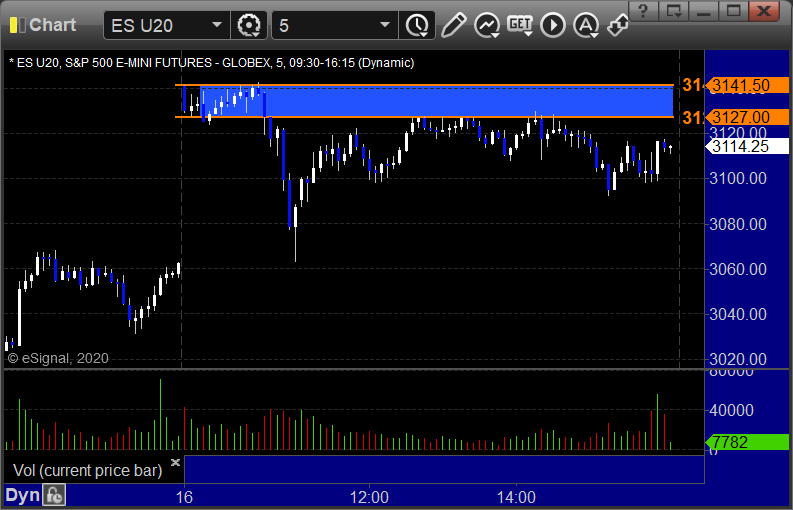This screenshot has height=510, width=793.
Task: Open the chart settings gear icon
Action: (x=249, y=25)
